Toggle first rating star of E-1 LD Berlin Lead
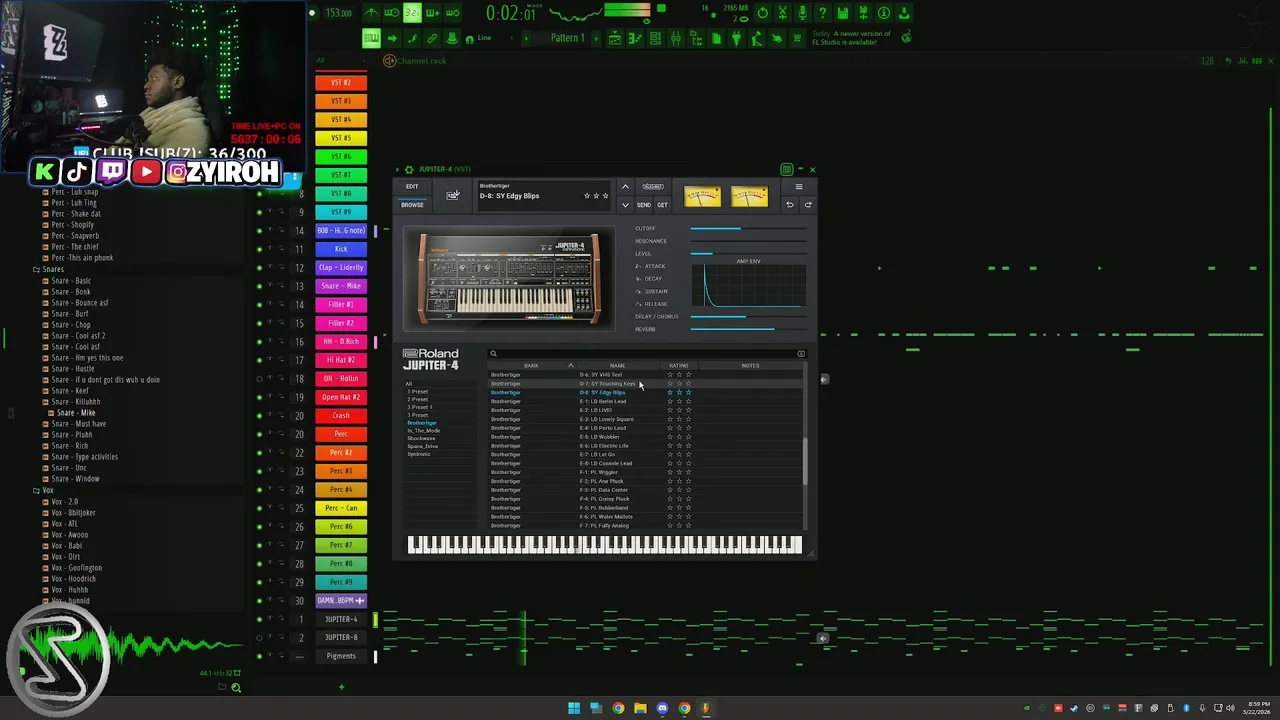Image resolution: width=1280 pixels, height=720 pixels. pos(670,401)
